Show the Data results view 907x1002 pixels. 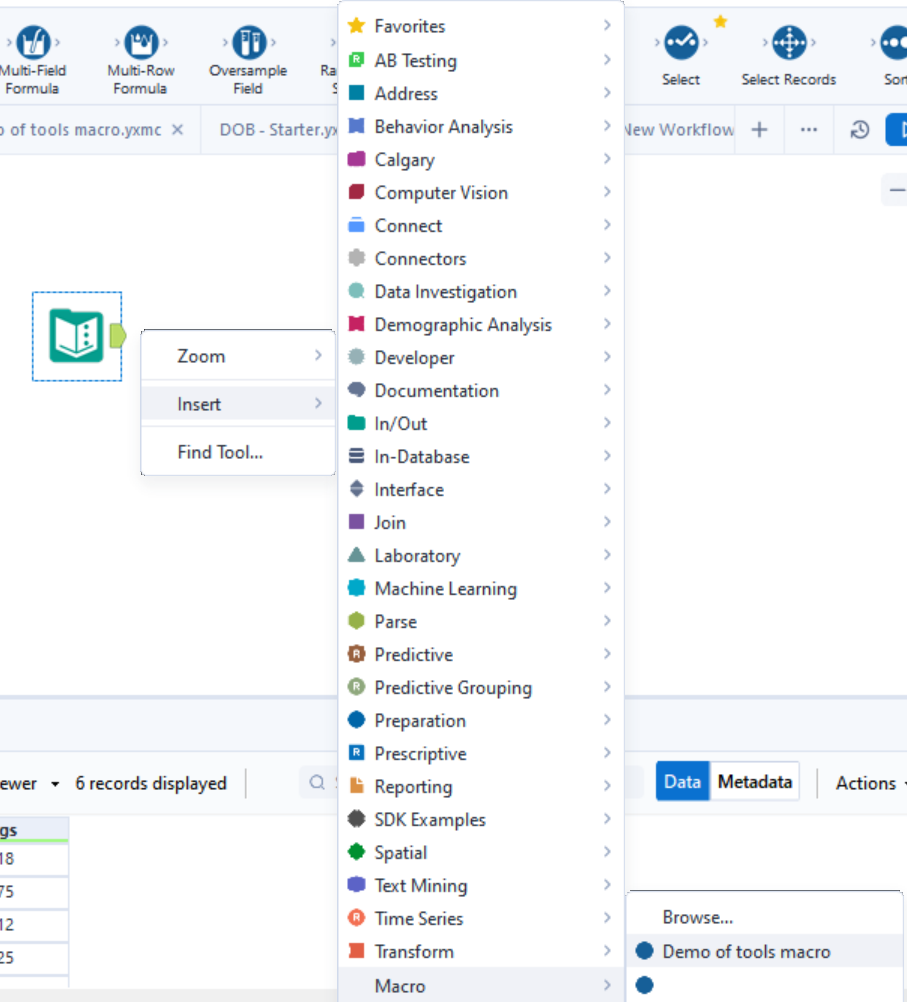[683, 782]
